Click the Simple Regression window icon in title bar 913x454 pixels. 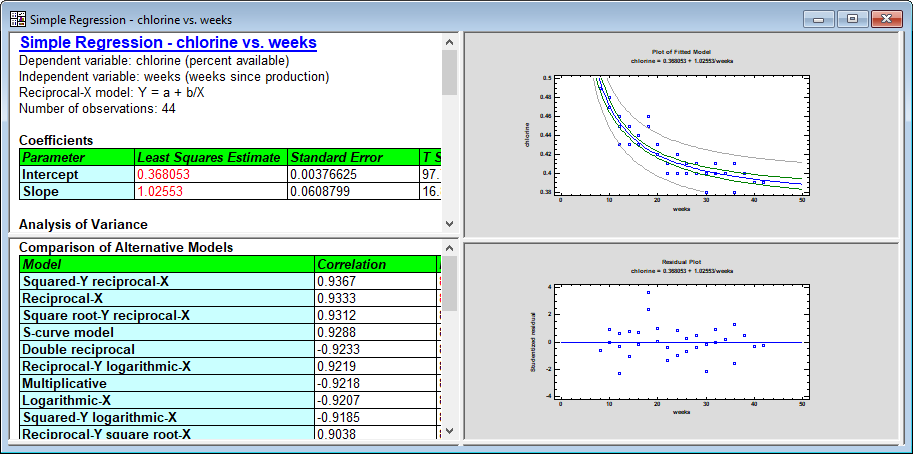click(17, 19)
